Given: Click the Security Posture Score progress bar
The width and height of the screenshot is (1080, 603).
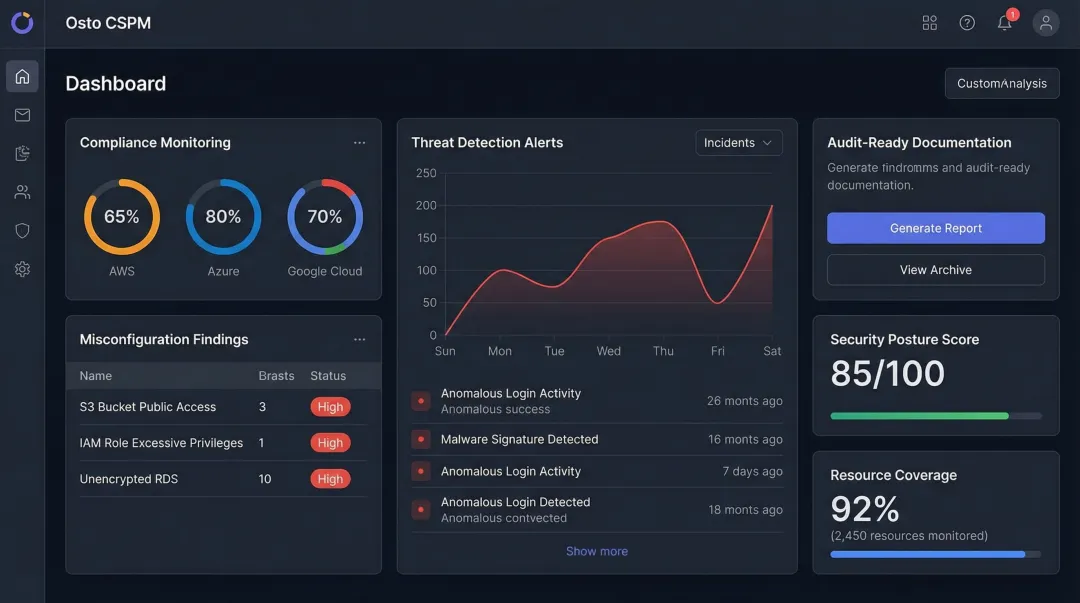Looking at the screenshot, I should pos(935,415).
